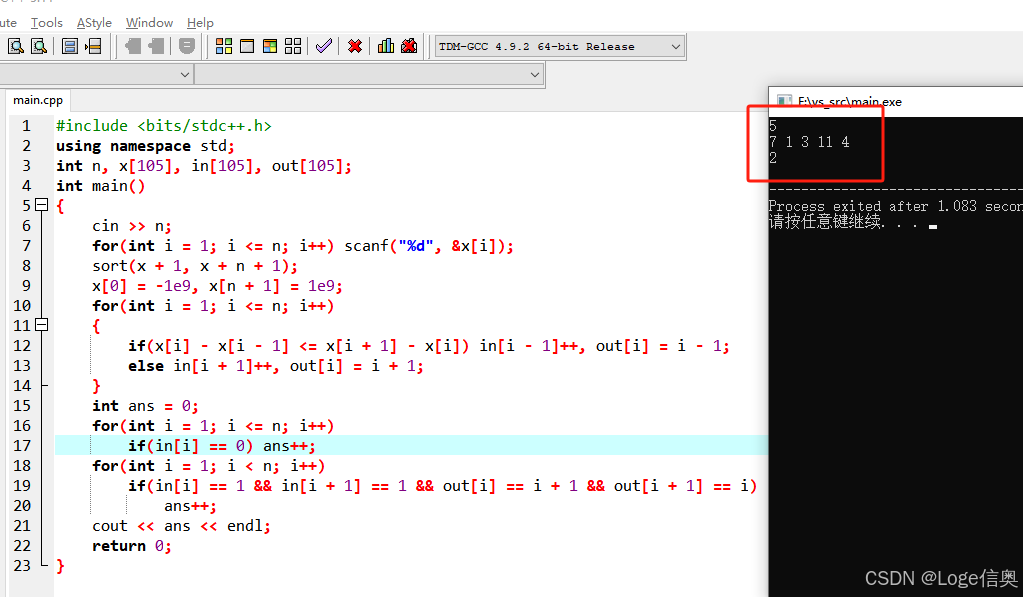
Task: Click the Rebuild All icon
Action: (x=293, y=46)
